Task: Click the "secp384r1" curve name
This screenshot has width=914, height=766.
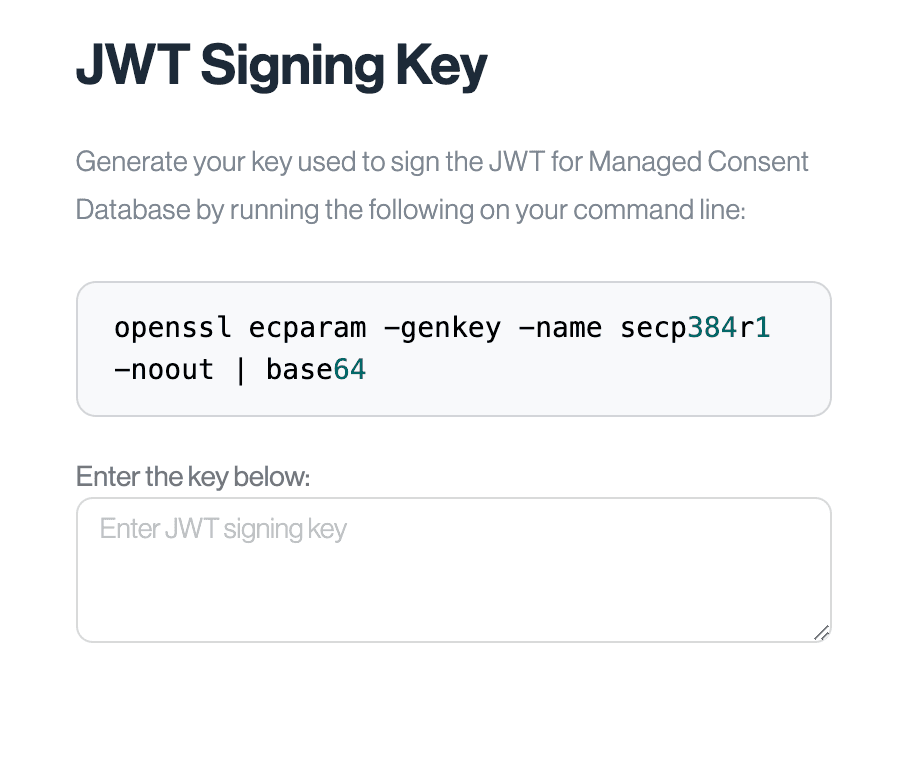Action: [x=695, y=327]
